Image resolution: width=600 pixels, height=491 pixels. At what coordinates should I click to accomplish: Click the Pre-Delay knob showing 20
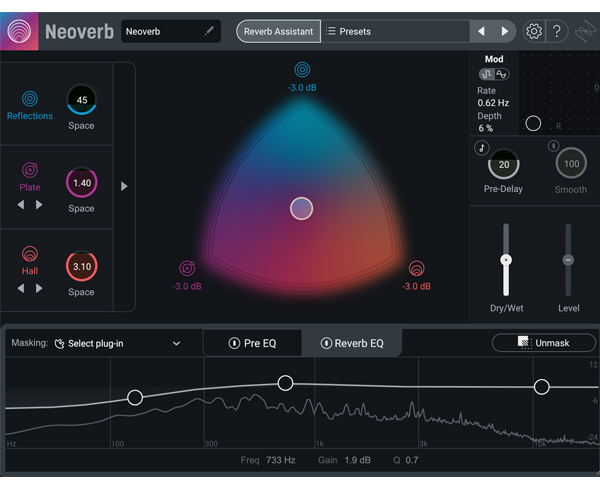coord(504,164)
